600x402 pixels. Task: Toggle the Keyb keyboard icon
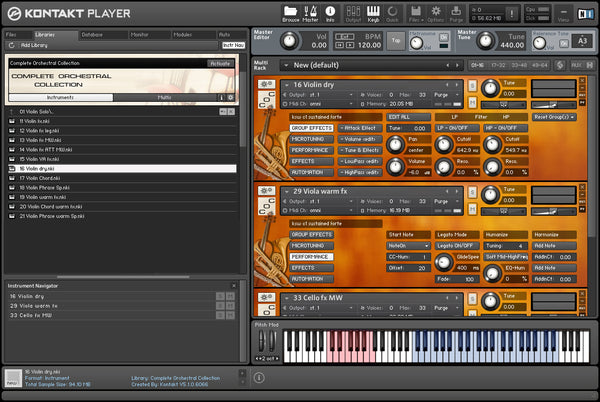(x=374, y=12)
